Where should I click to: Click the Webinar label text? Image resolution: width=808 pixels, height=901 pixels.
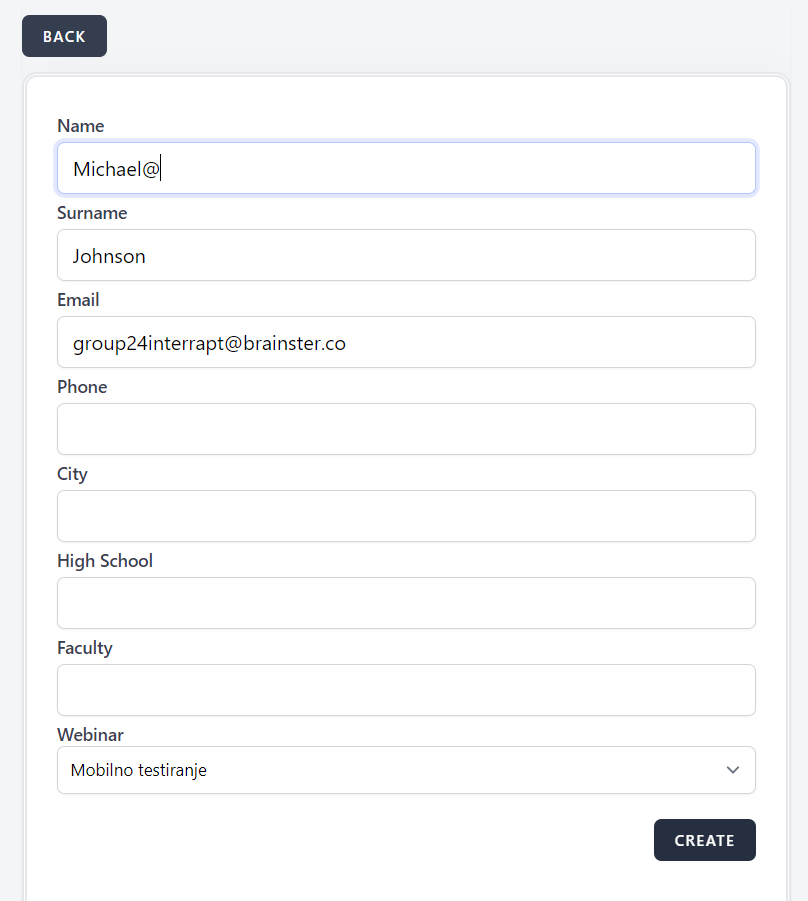click(90, 735)
